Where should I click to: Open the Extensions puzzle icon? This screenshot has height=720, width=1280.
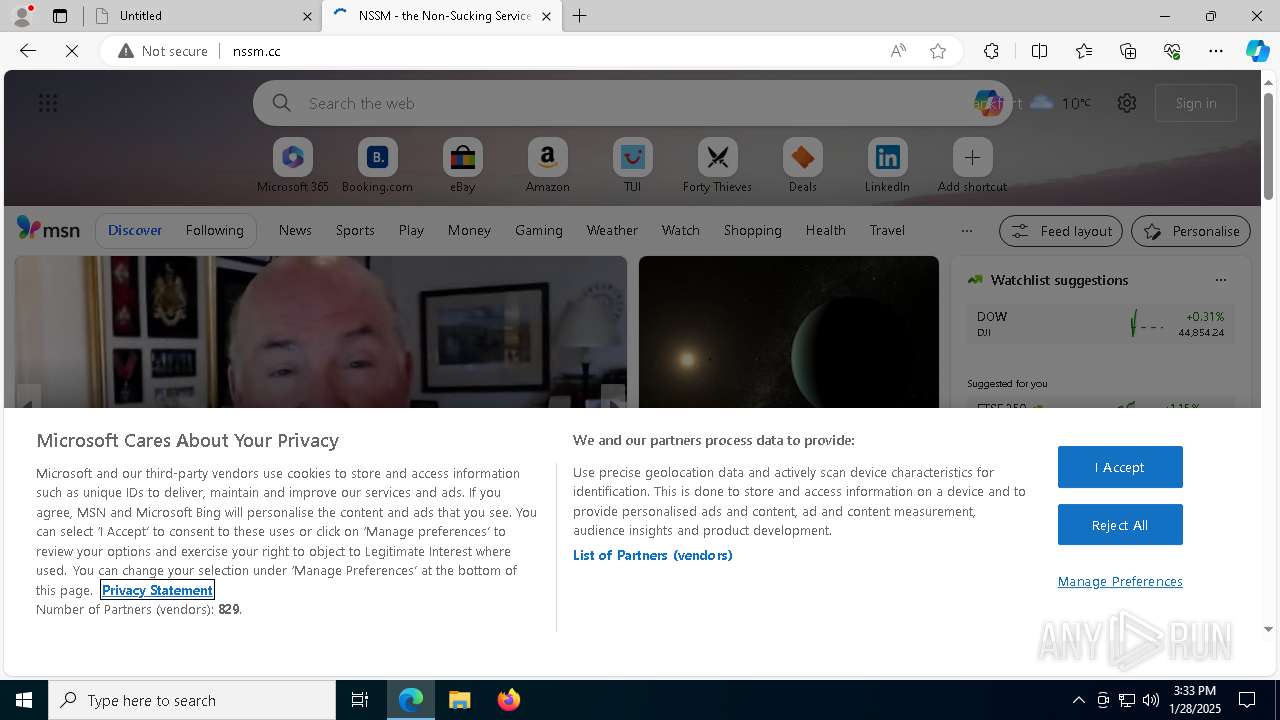(991, 51)
